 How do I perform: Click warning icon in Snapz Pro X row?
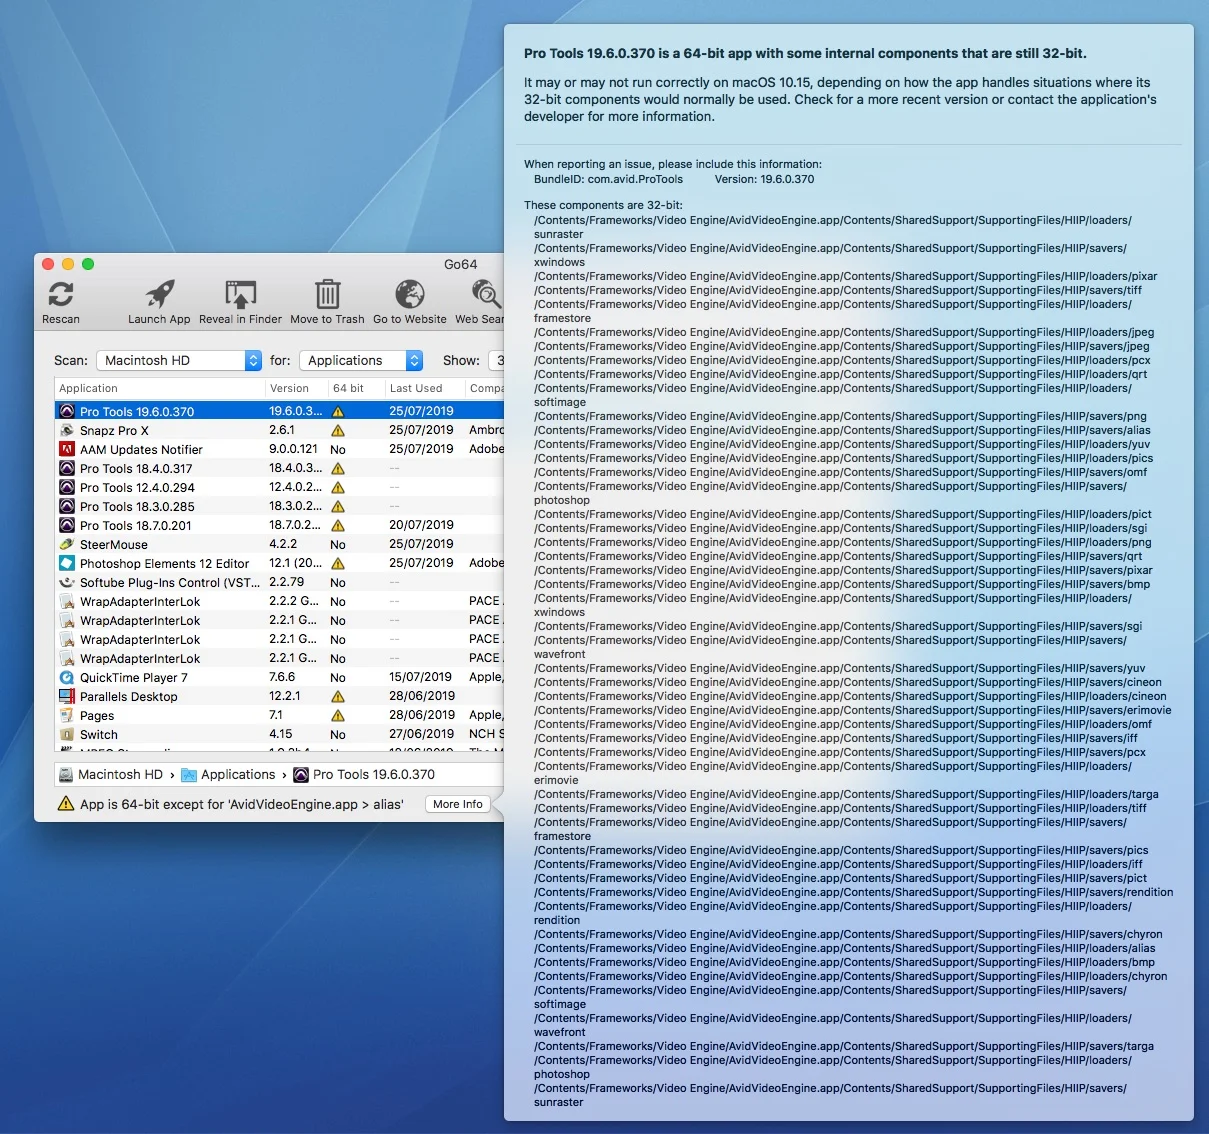click(338, 430)
